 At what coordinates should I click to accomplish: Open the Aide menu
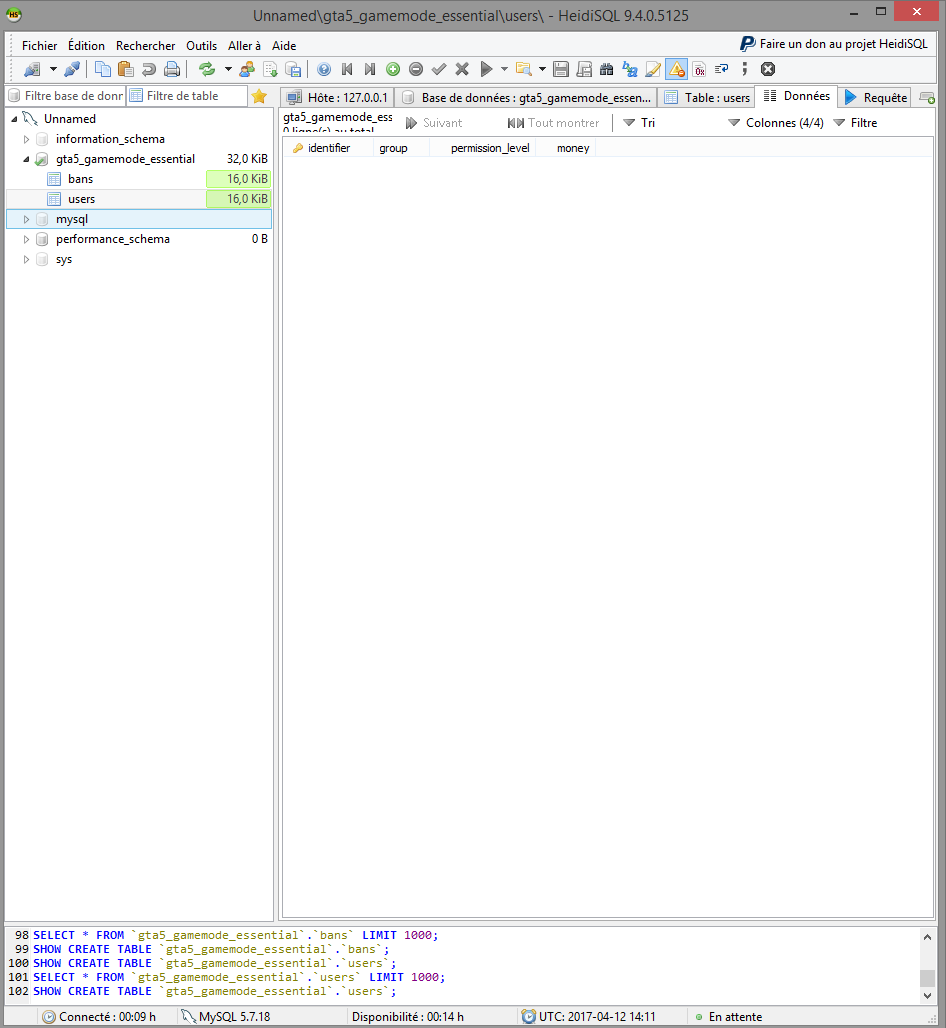(284, 45)
